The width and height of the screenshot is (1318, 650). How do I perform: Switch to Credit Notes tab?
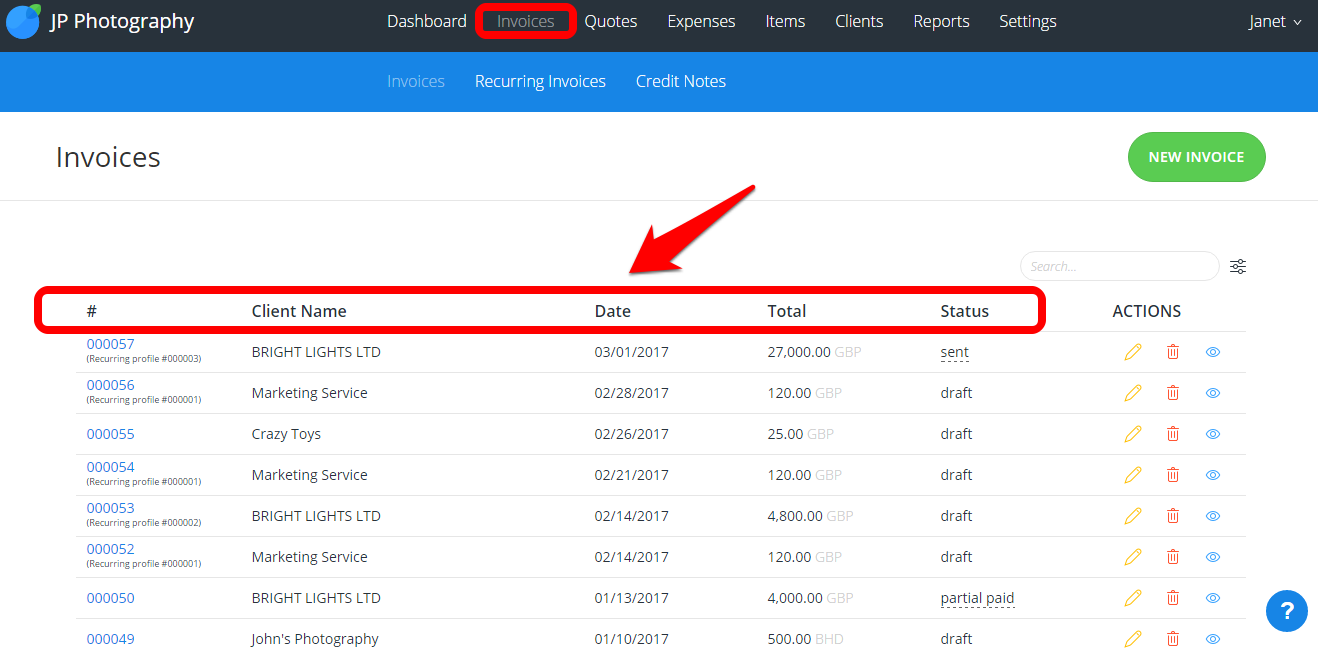[681, 81]
